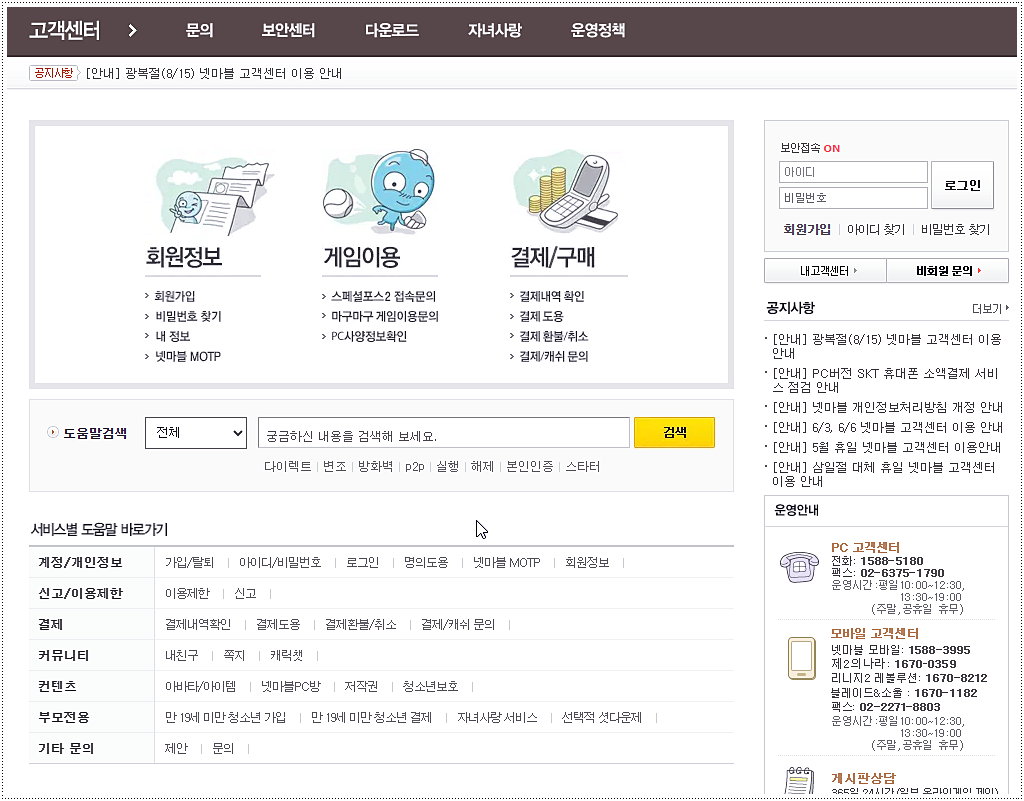Open 이용제한 in 신고/이용제한 row
This screenshot has height=801, width=1024.
coord(187,593)
